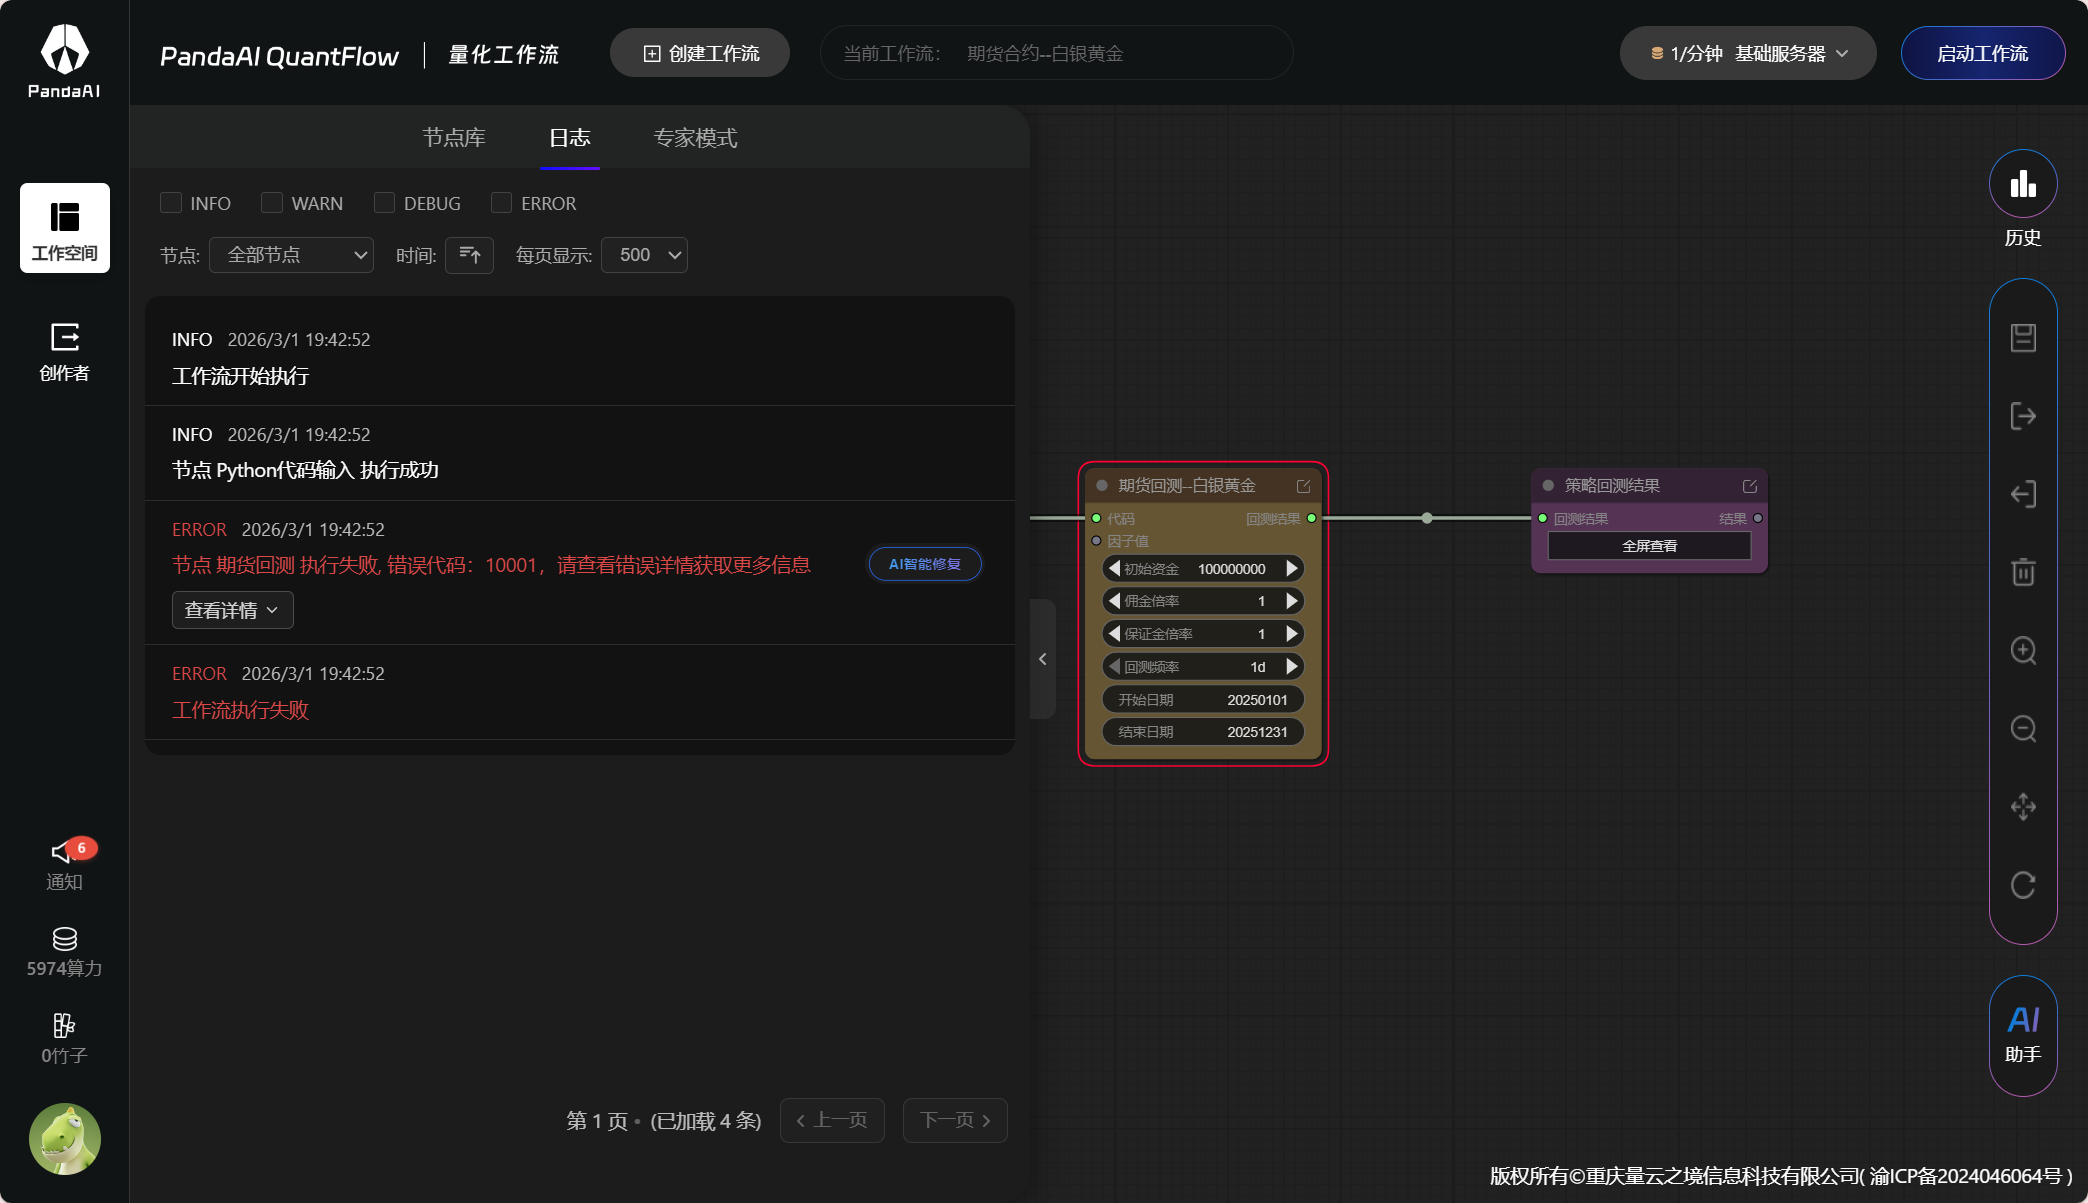Enable the DEBUG log filter checkbox
The height and width of the screenshot is (1203, 2088).
(x=384, y=203)
